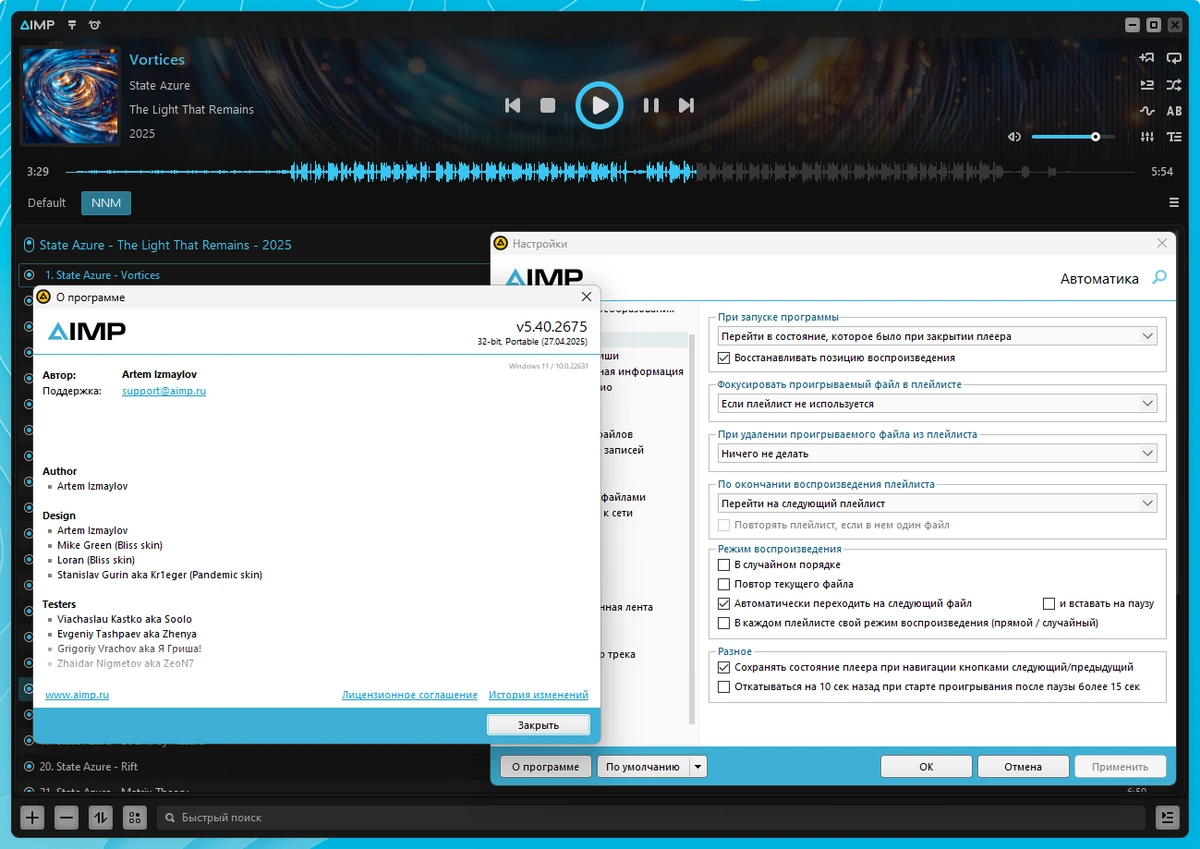This screenshot has width=1200, height=849.
Task: Open 'Если плейлист не используется' dropdown
Action: 937,404
